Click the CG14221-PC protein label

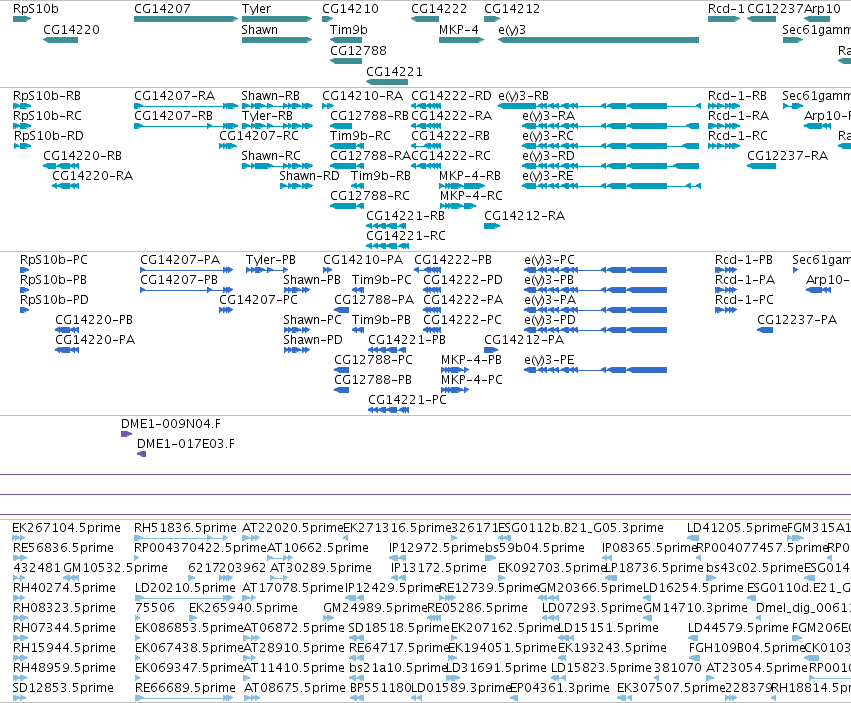(x=407, y=400)
